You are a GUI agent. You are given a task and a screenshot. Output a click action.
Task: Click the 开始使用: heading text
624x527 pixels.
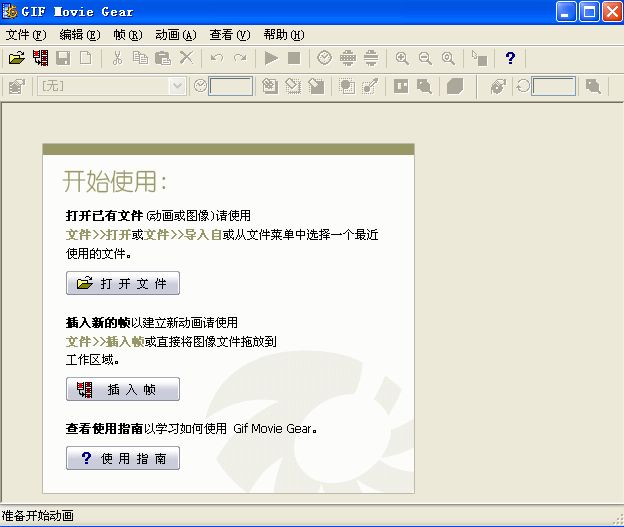click(x=115, y=181)
